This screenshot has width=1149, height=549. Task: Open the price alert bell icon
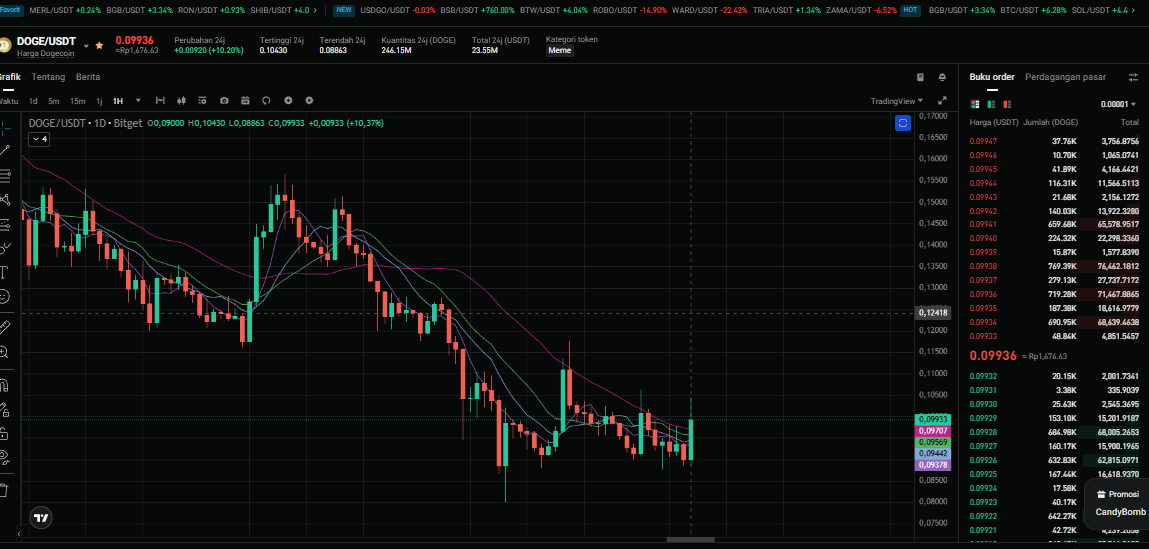pyautogui.click(x=942, y=77)
